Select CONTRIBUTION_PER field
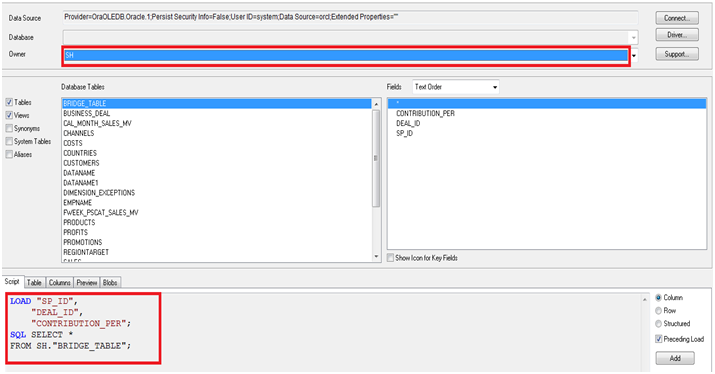 (x=547, y=113)
